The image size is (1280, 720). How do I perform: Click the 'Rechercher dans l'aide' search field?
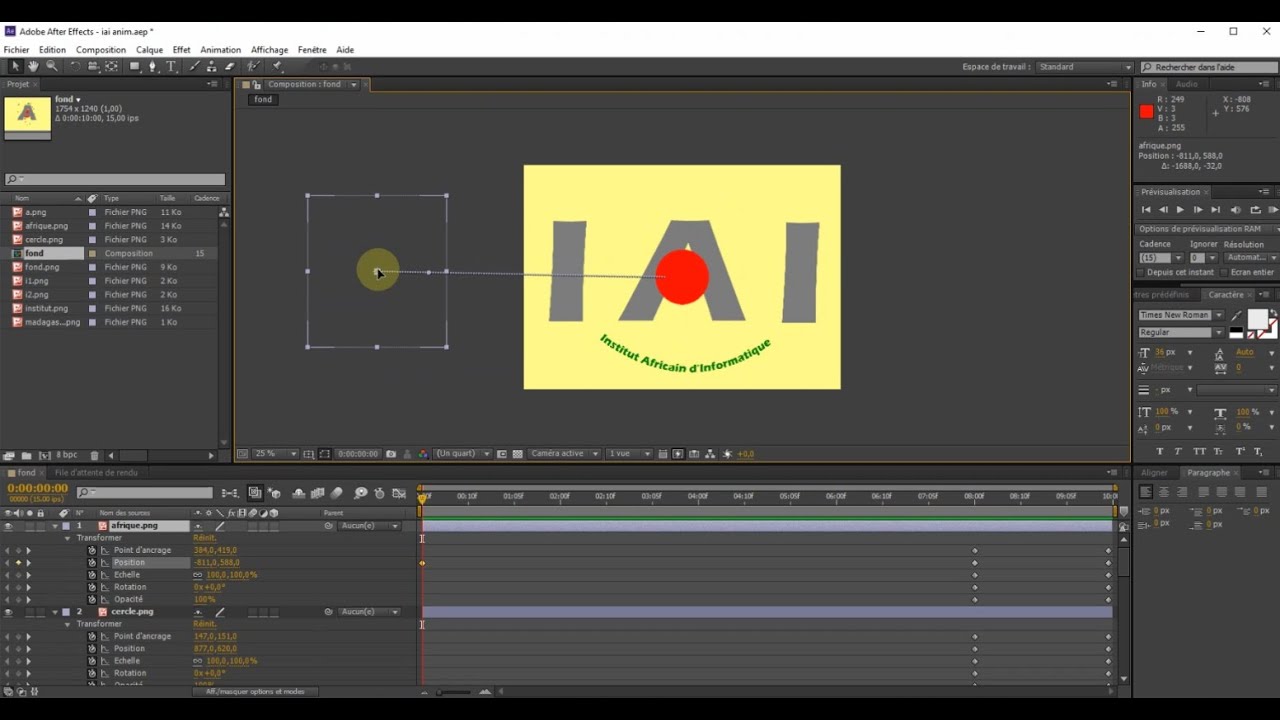[1207, 67]
